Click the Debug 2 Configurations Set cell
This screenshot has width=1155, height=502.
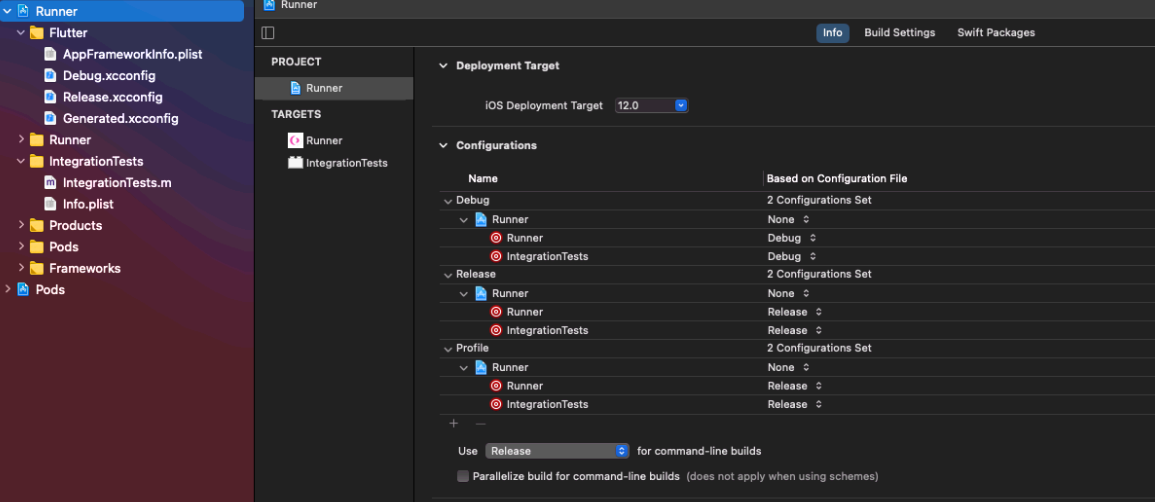tap(819, 200)
